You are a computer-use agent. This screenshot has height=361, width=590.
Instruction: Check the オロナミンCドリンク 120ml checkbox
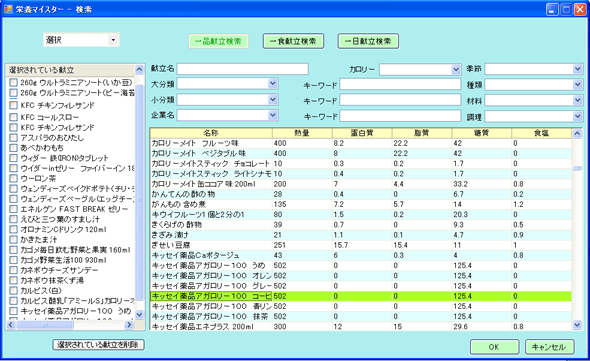click(x=14, y=229)
